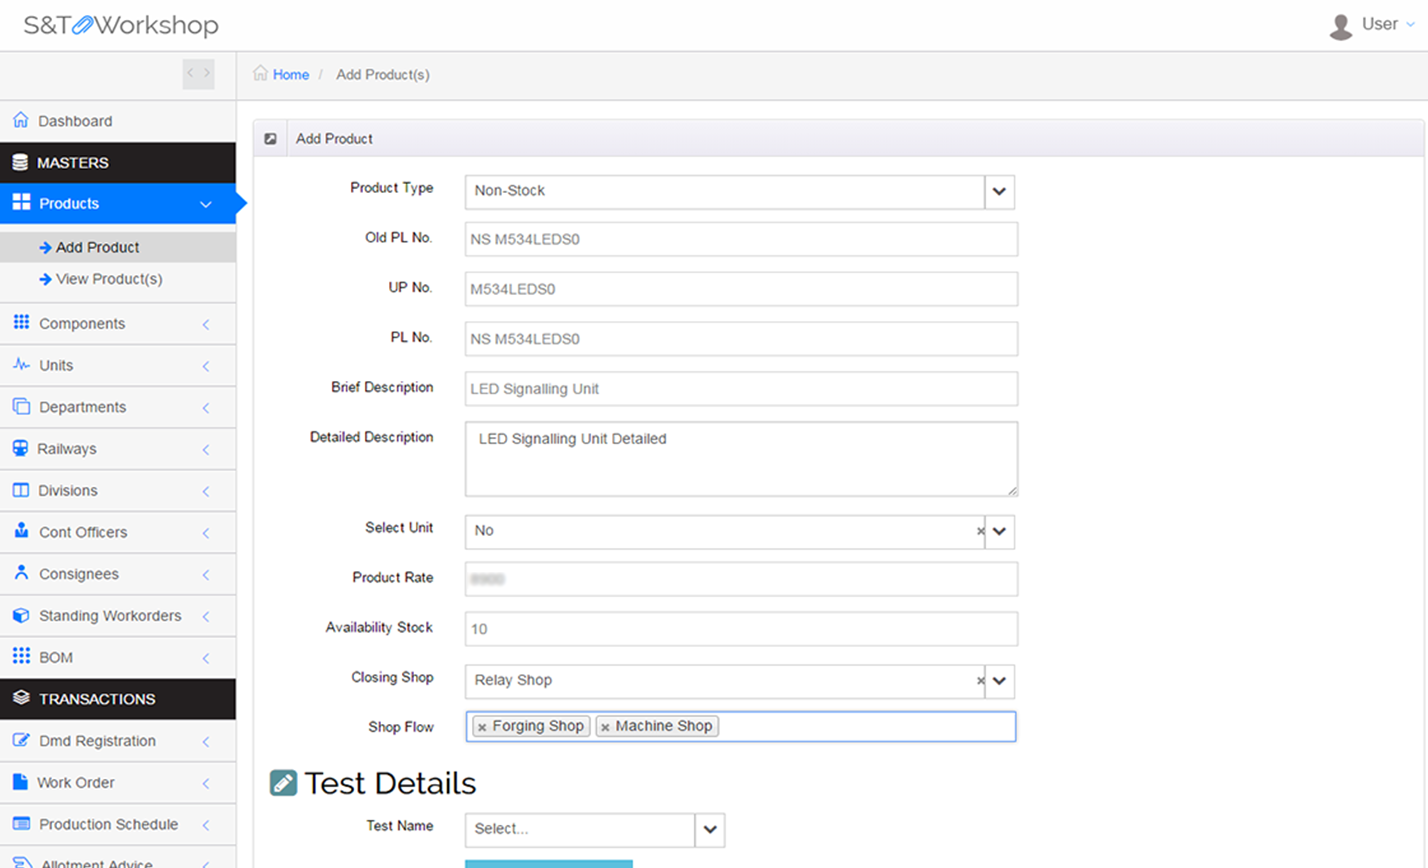
Task: Click the Departments icon in sidebar
Action: coord(21,406)
